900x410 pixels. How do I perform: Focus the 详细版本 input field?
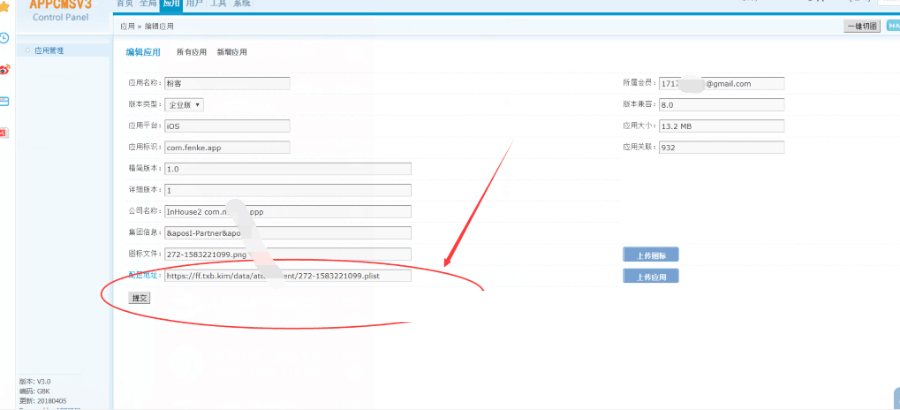coord(288,190)
